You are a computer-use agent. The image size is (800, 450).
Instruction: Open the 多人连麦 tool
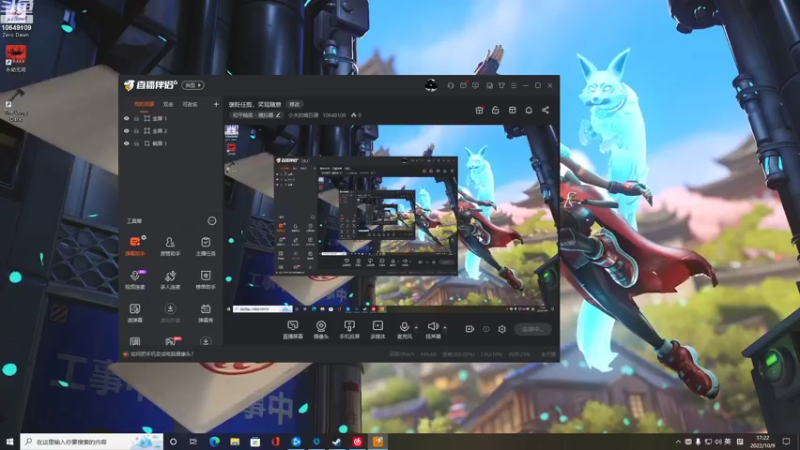click(170, 280)
